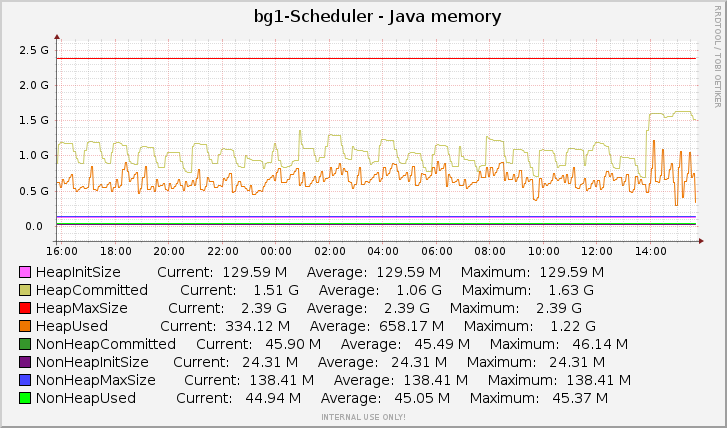Click the 0.0 y-axis label
This screenshot has width=727, height=428.
pyautogui.click(x=34, y=226)
